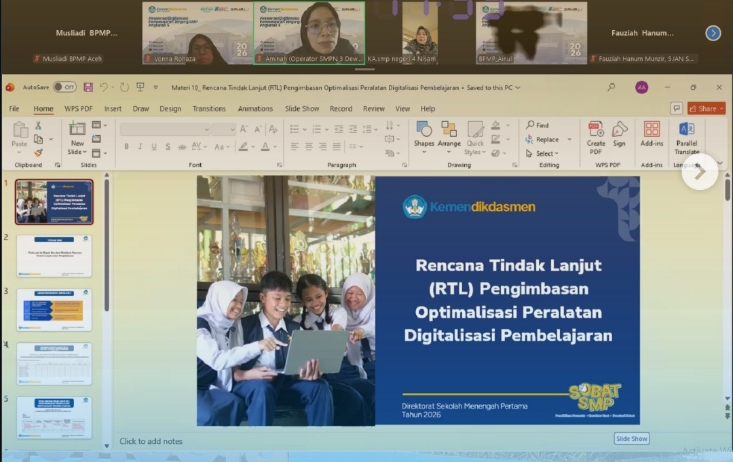Toggle the AutoSave switch
The width and height of the screenshot is (733, 462).
click(x=65, y=87)
